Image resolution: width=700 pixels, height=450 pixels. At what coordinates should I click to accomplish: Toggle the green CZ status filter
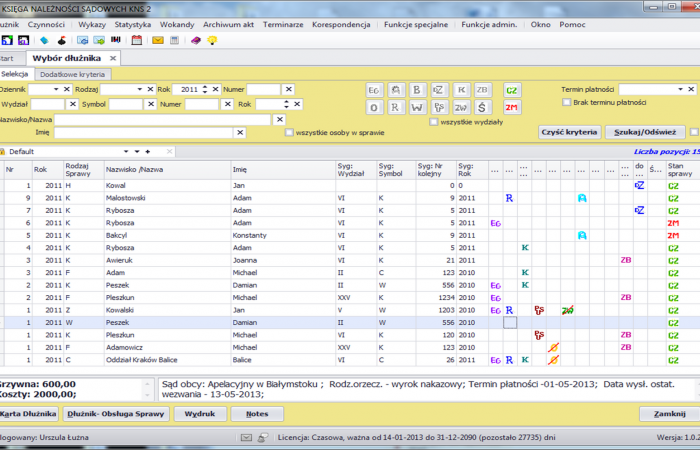click(x=512, y=90)
